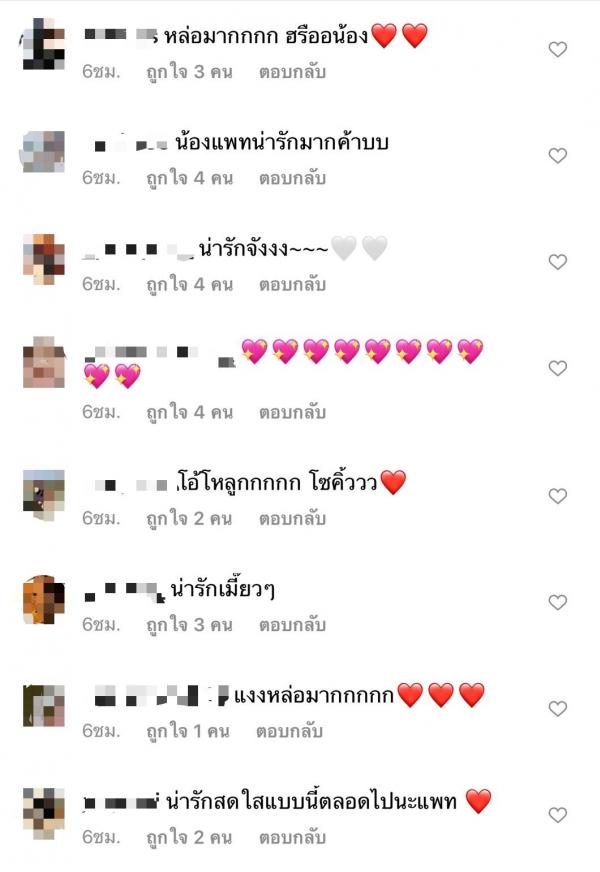Open username of 'น่ารักสดใสแบบนี้ตลอดไปนะแพท' commenter

pos(122,802)
